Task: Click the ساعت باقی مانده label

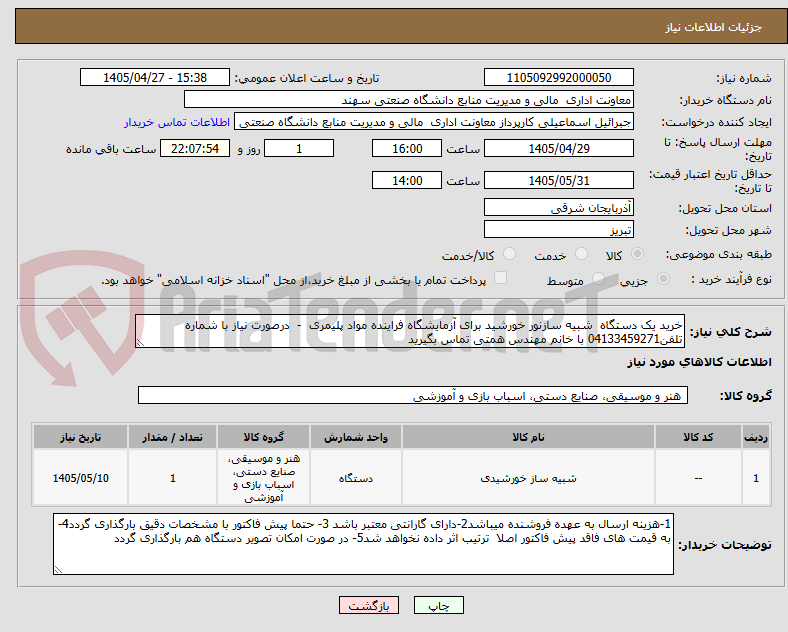Action: pyautogui.click(x=111, y=149)
